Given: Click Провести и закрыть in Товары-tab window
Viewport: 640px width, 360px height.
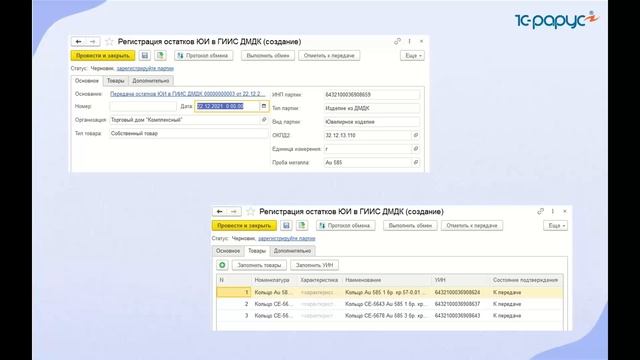Looking at the screenshot, I should click(x=244, y=225).
